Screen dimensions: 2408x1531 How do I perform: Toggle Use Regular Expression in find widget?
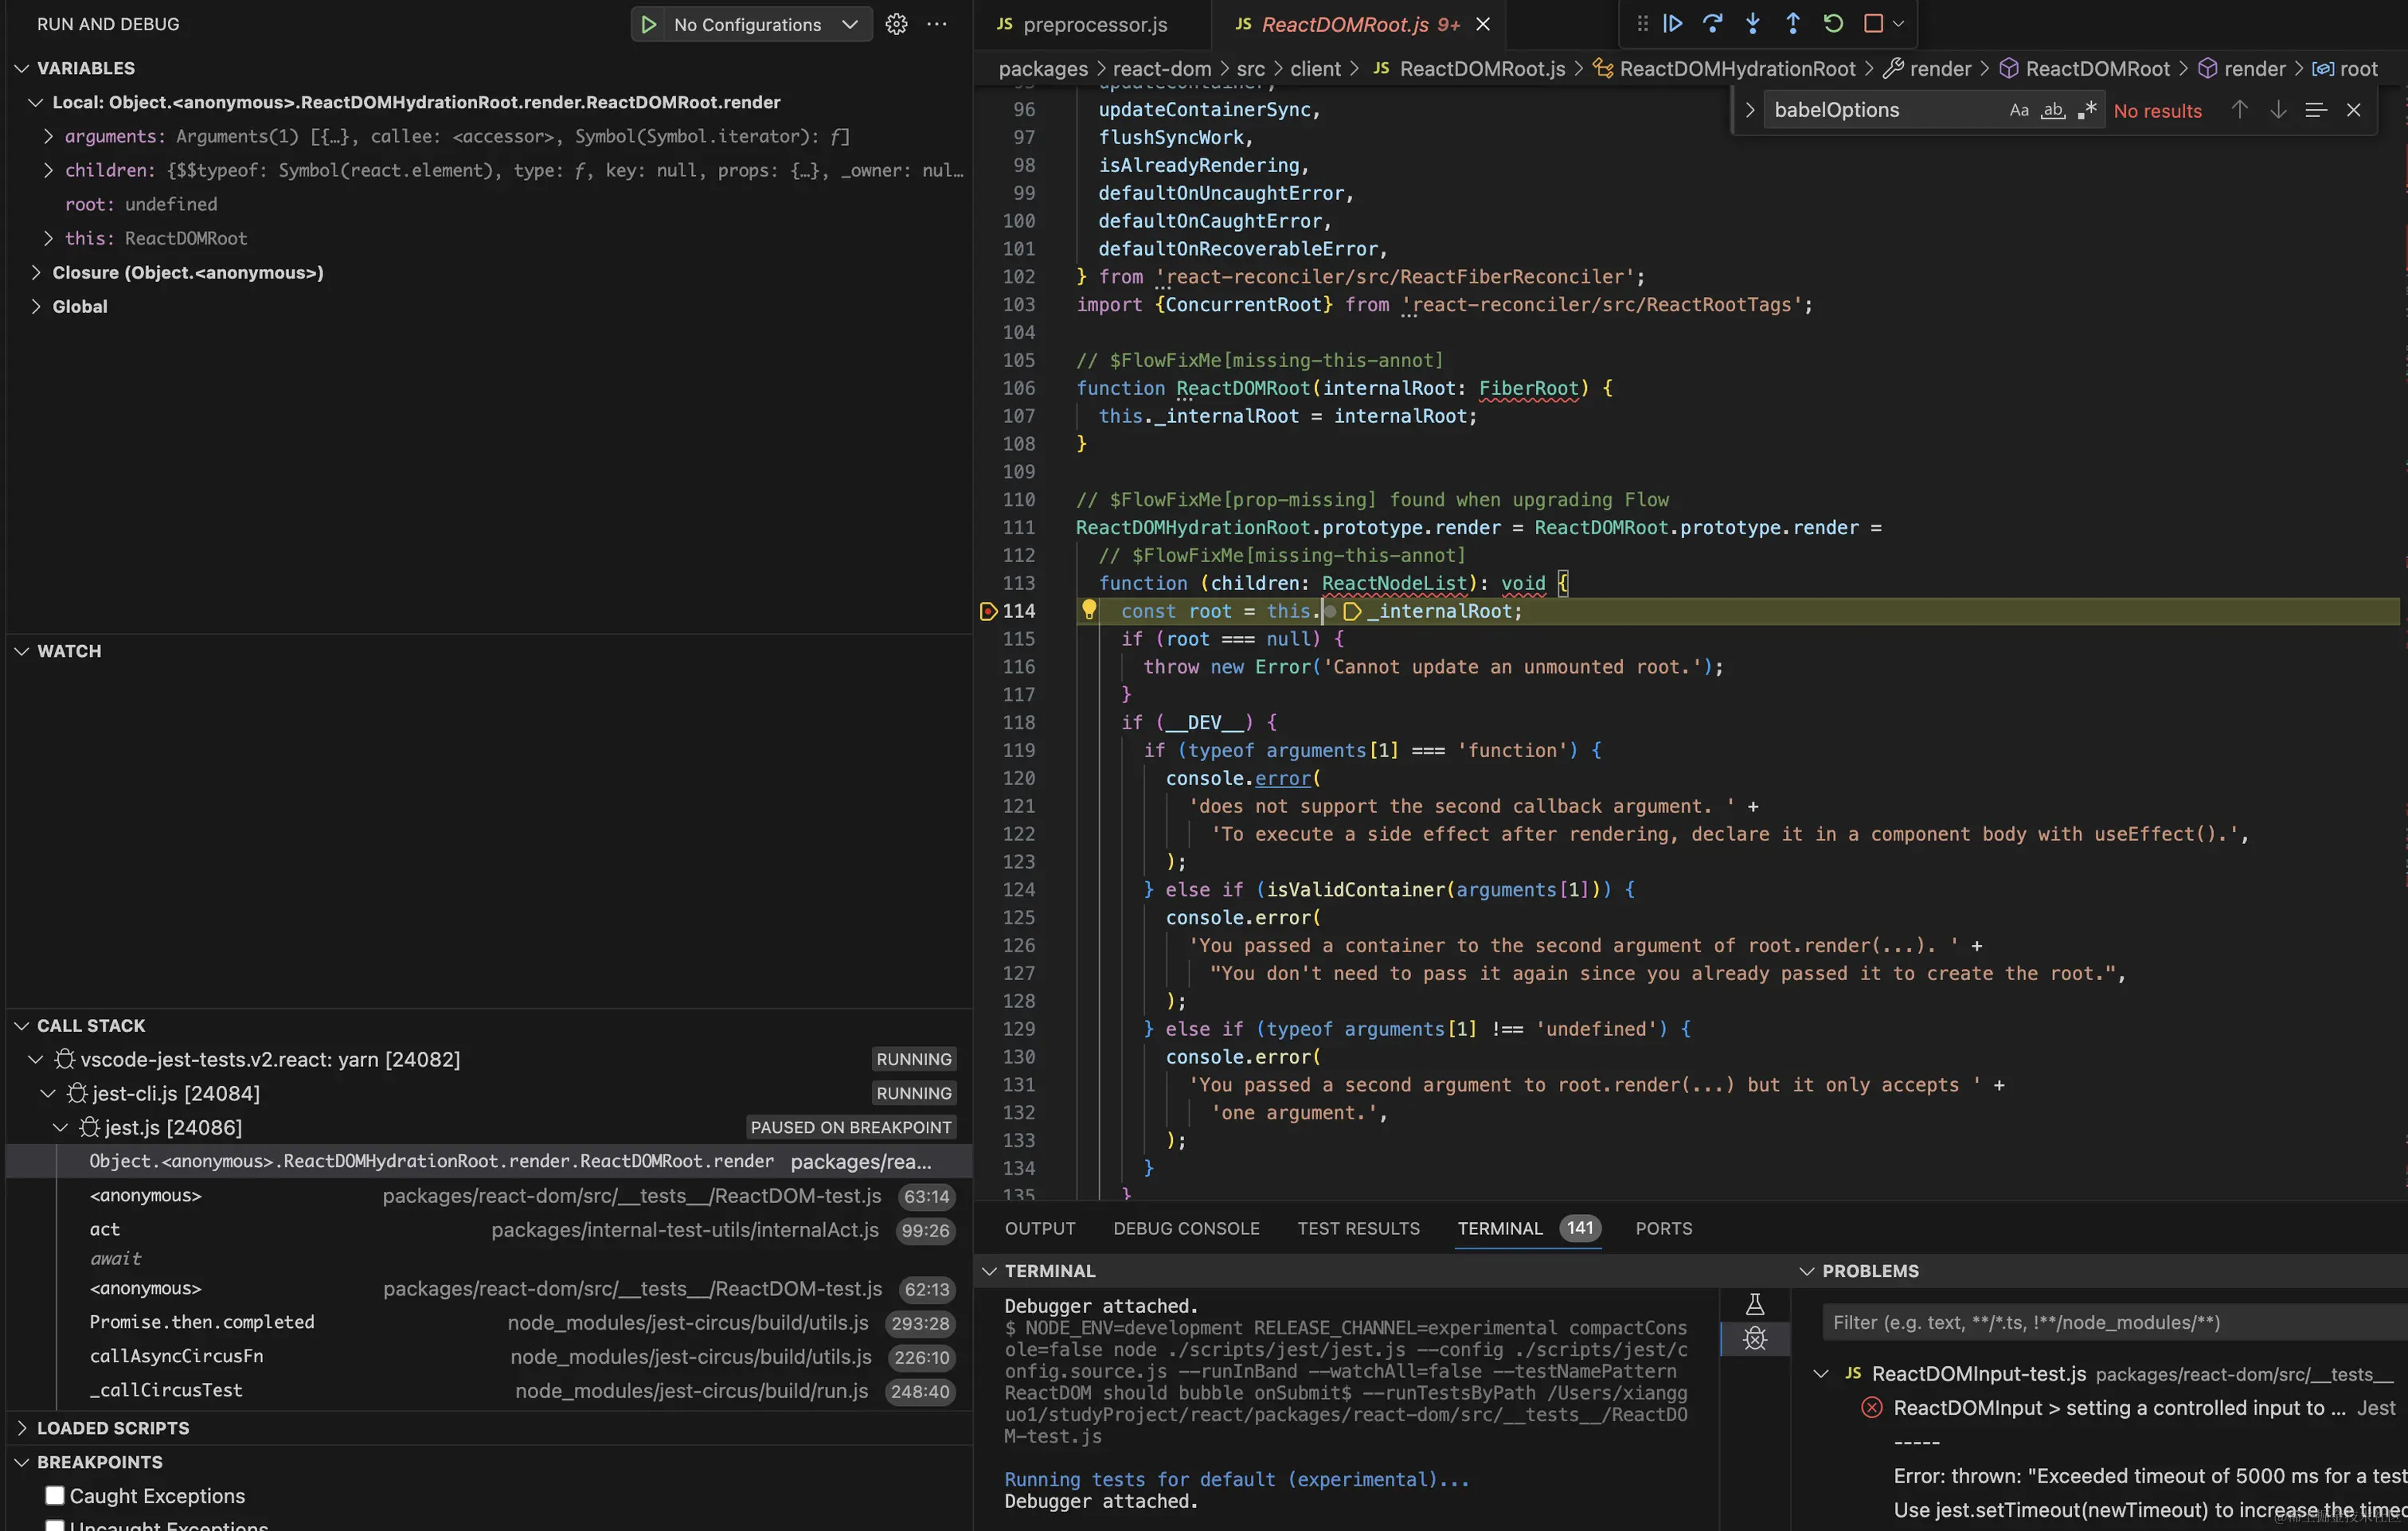click(2087, 110)
